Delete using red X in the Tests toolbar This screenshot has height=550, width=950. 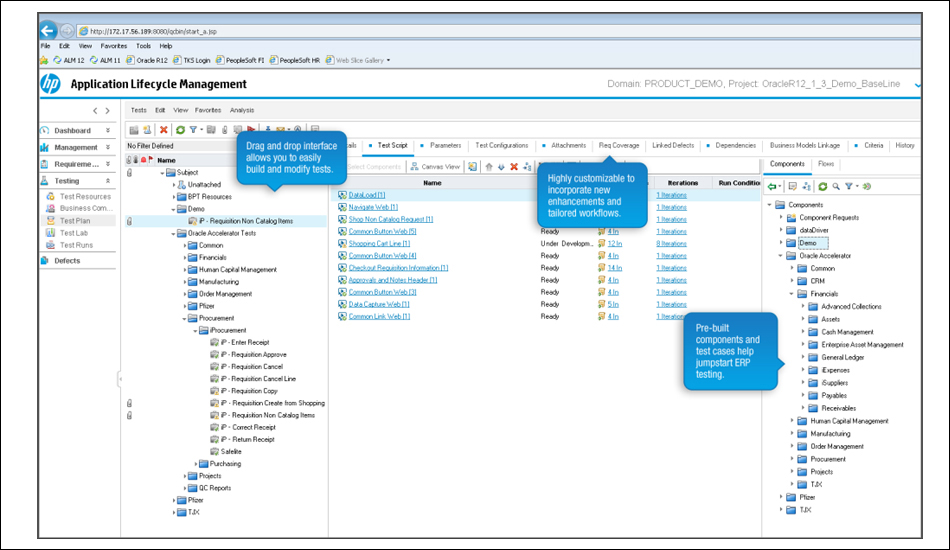tap(164, 130)
